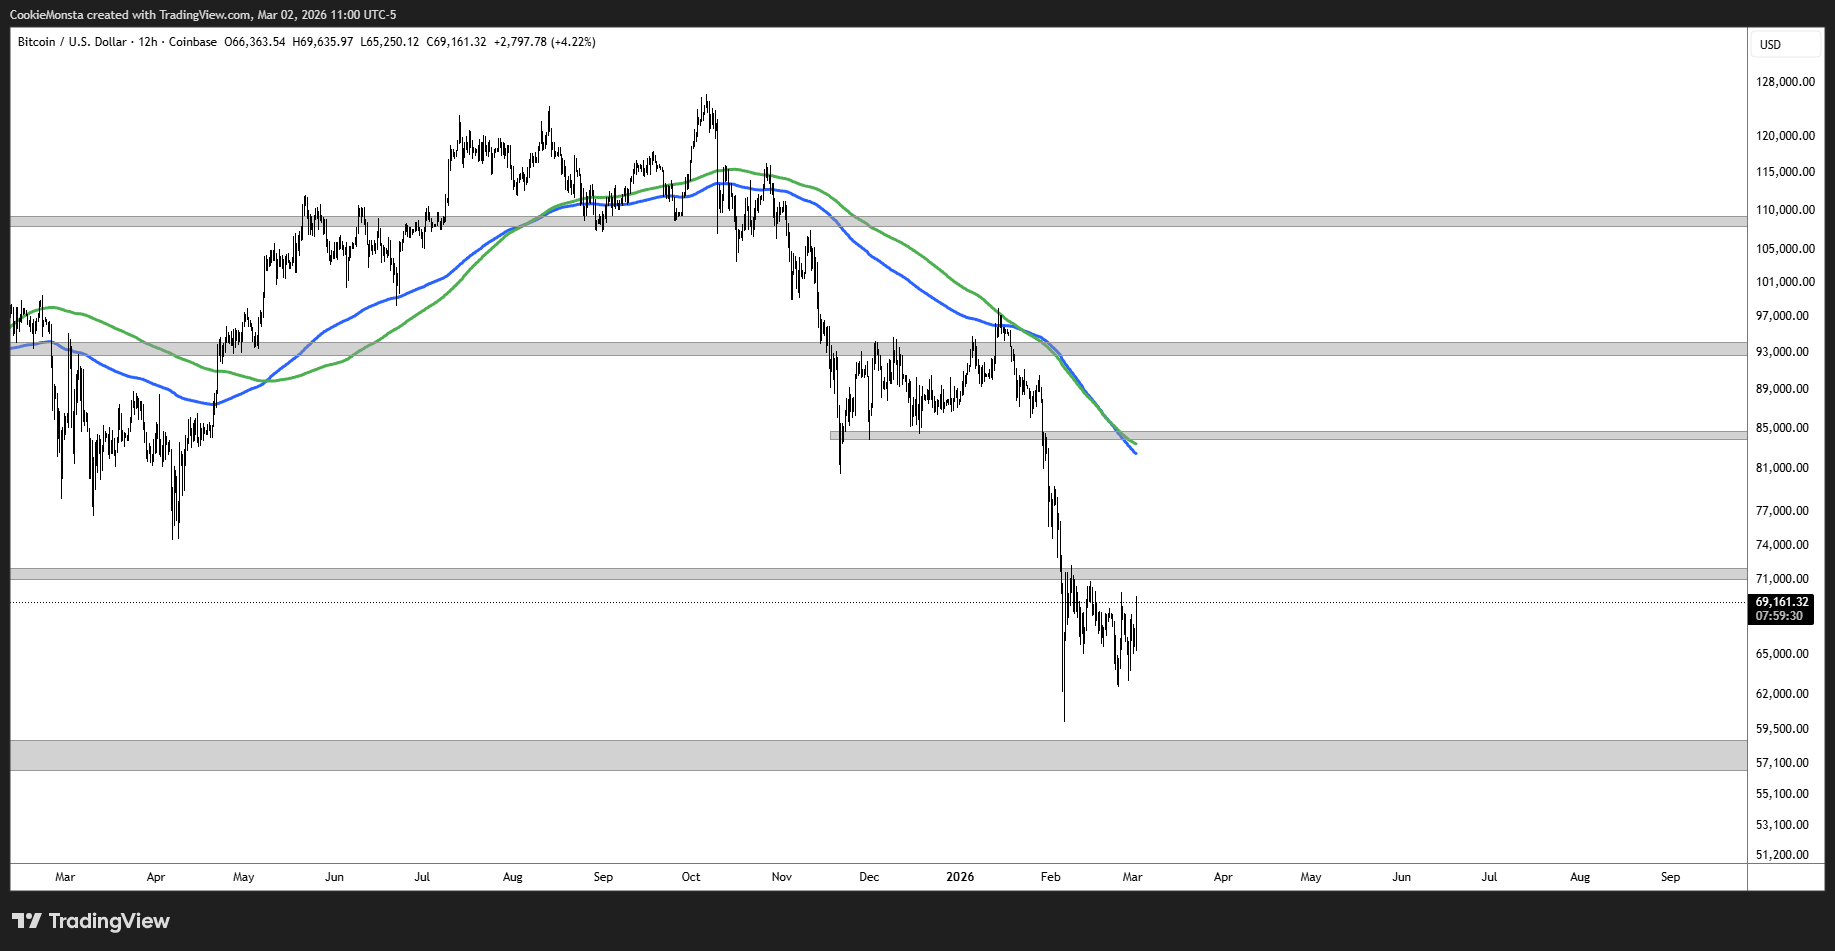Click the 128,000.00 price scale label
Screen dimensions: 1835x951
(1785, 82)
